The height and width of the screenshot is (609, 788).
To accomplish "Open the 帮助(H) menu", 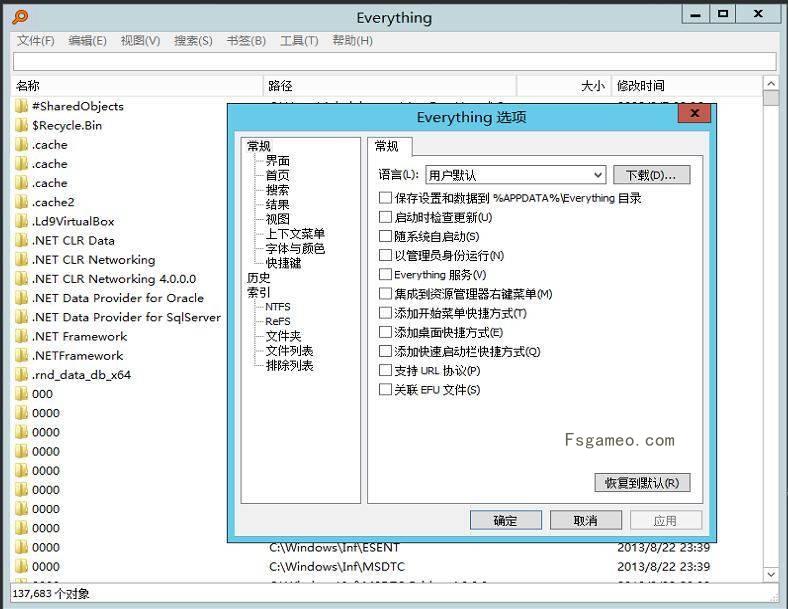I will (352, 41).
